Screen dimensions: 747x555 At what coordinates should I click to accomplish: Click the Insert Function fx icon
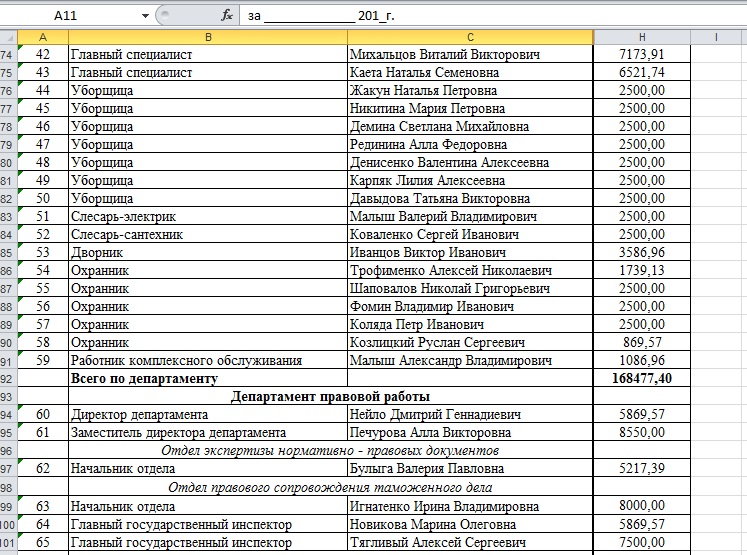[x=227, y=16]
